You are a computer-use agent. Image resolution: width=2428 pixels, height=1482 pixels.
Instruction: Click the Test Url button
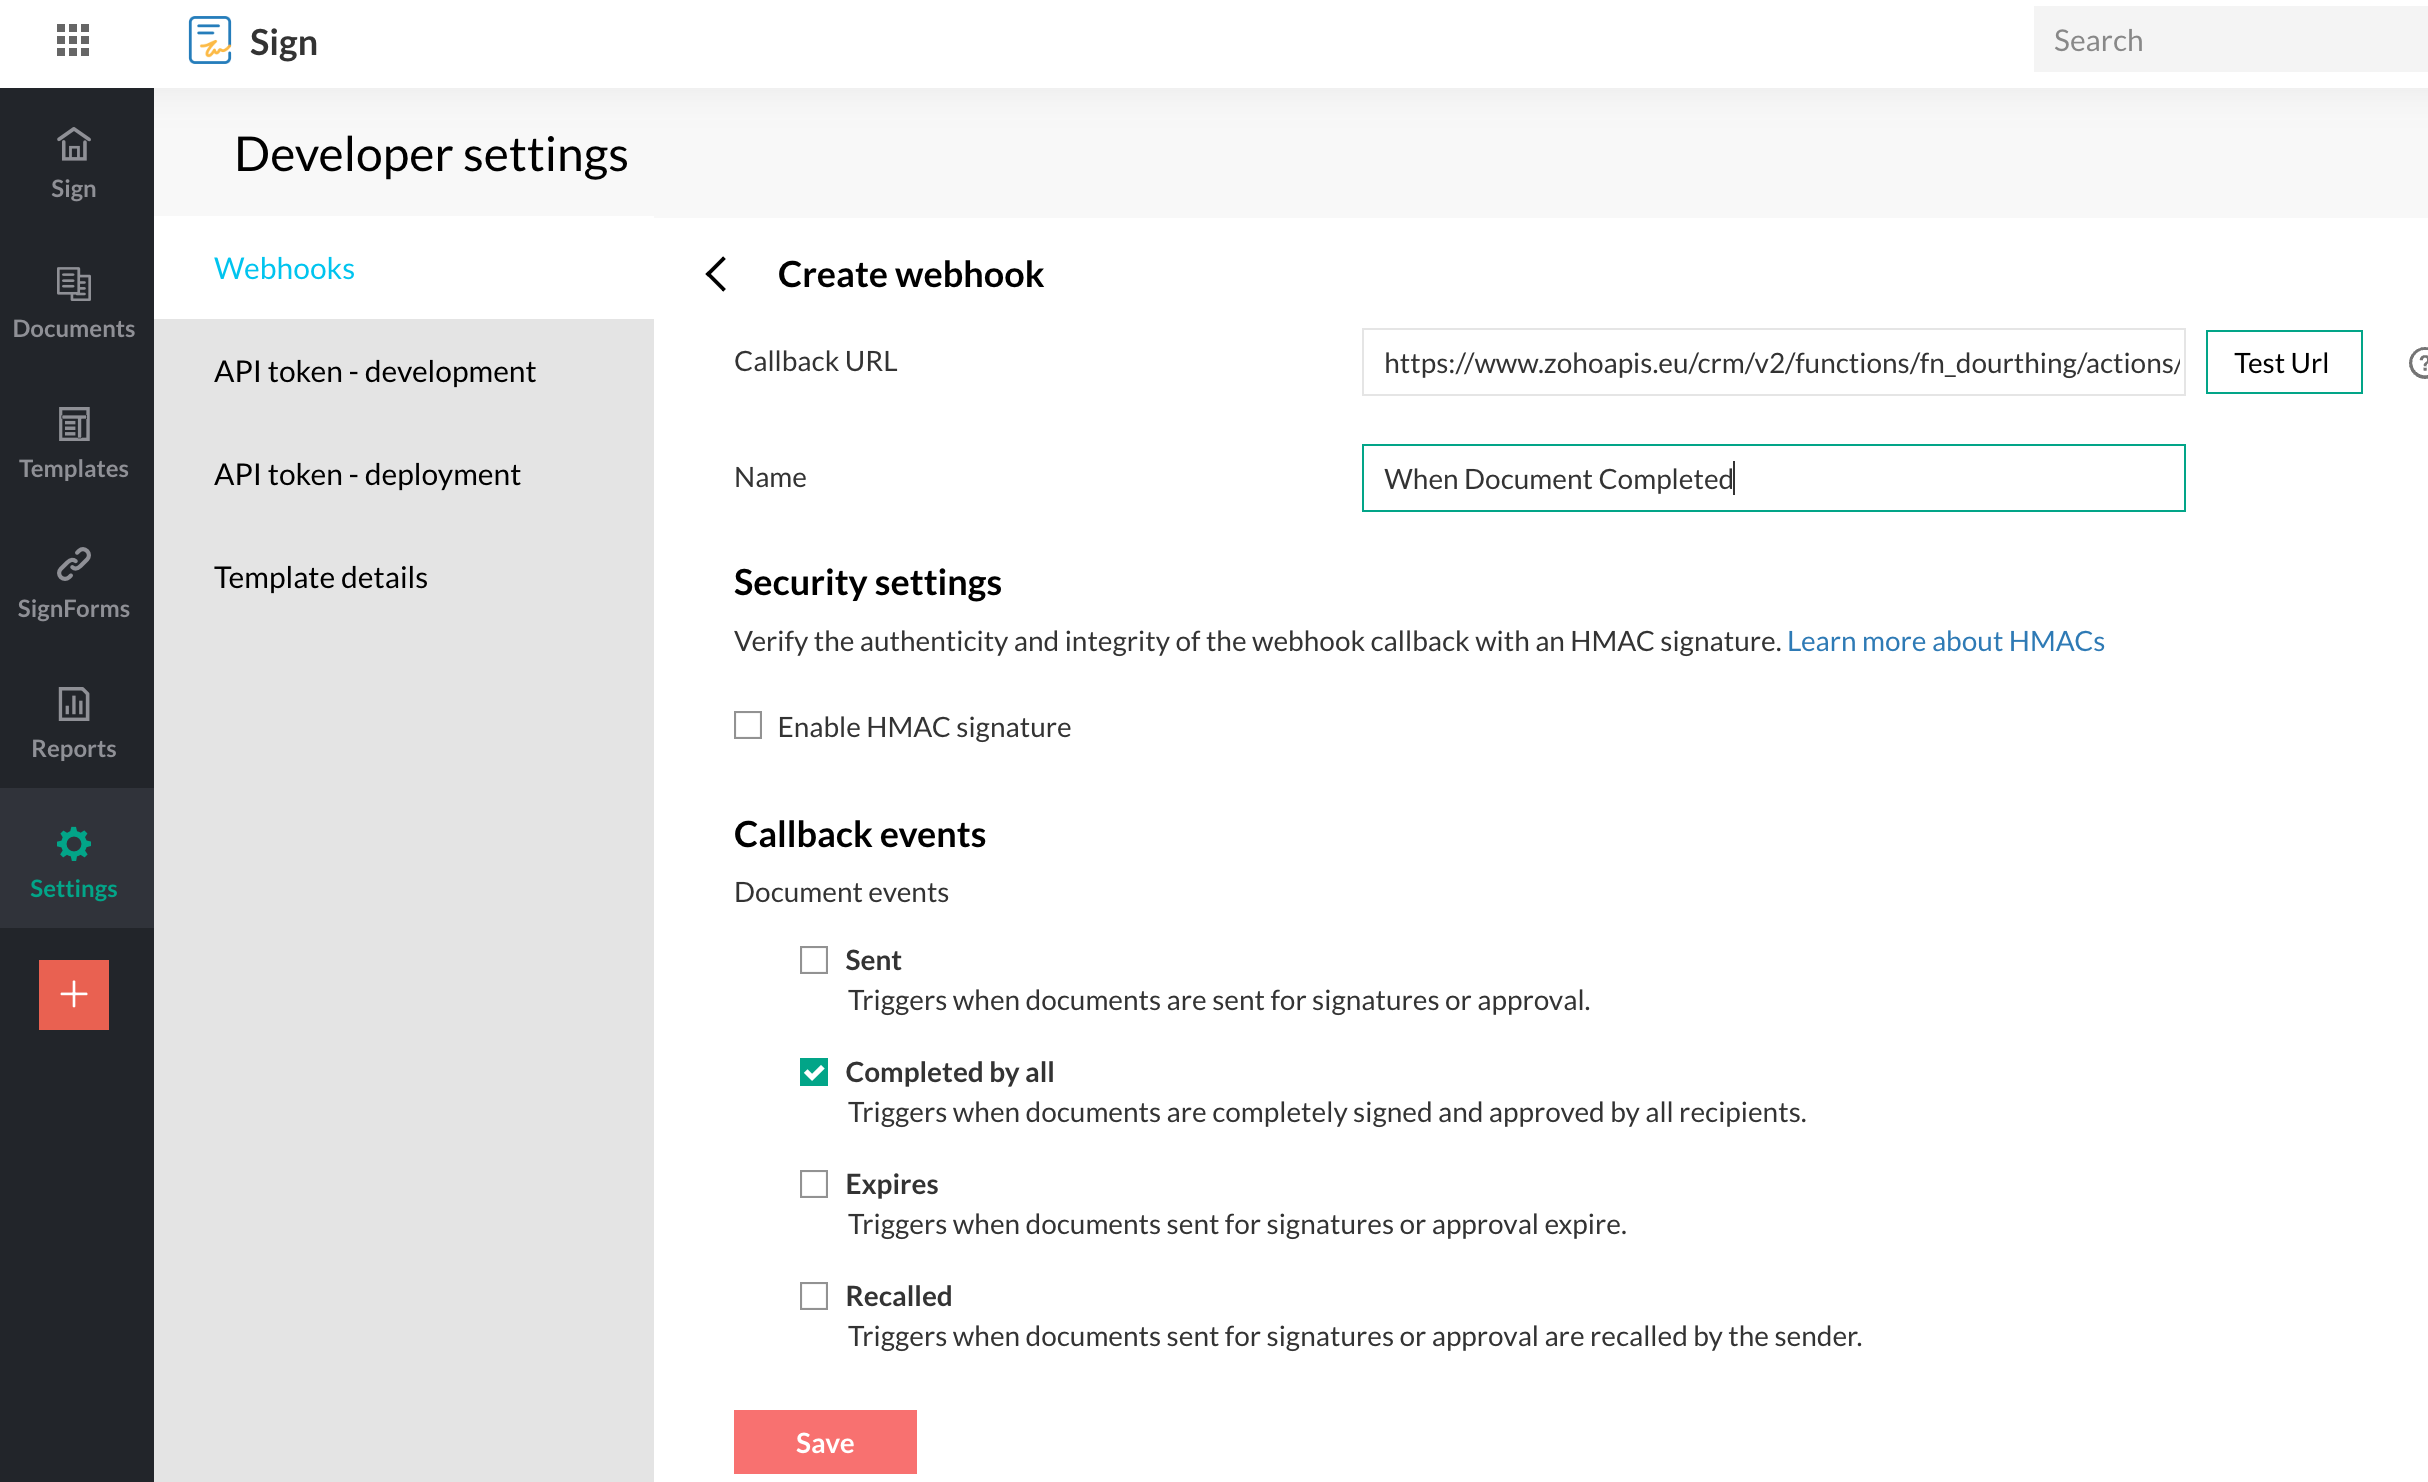click(2283, 362)
